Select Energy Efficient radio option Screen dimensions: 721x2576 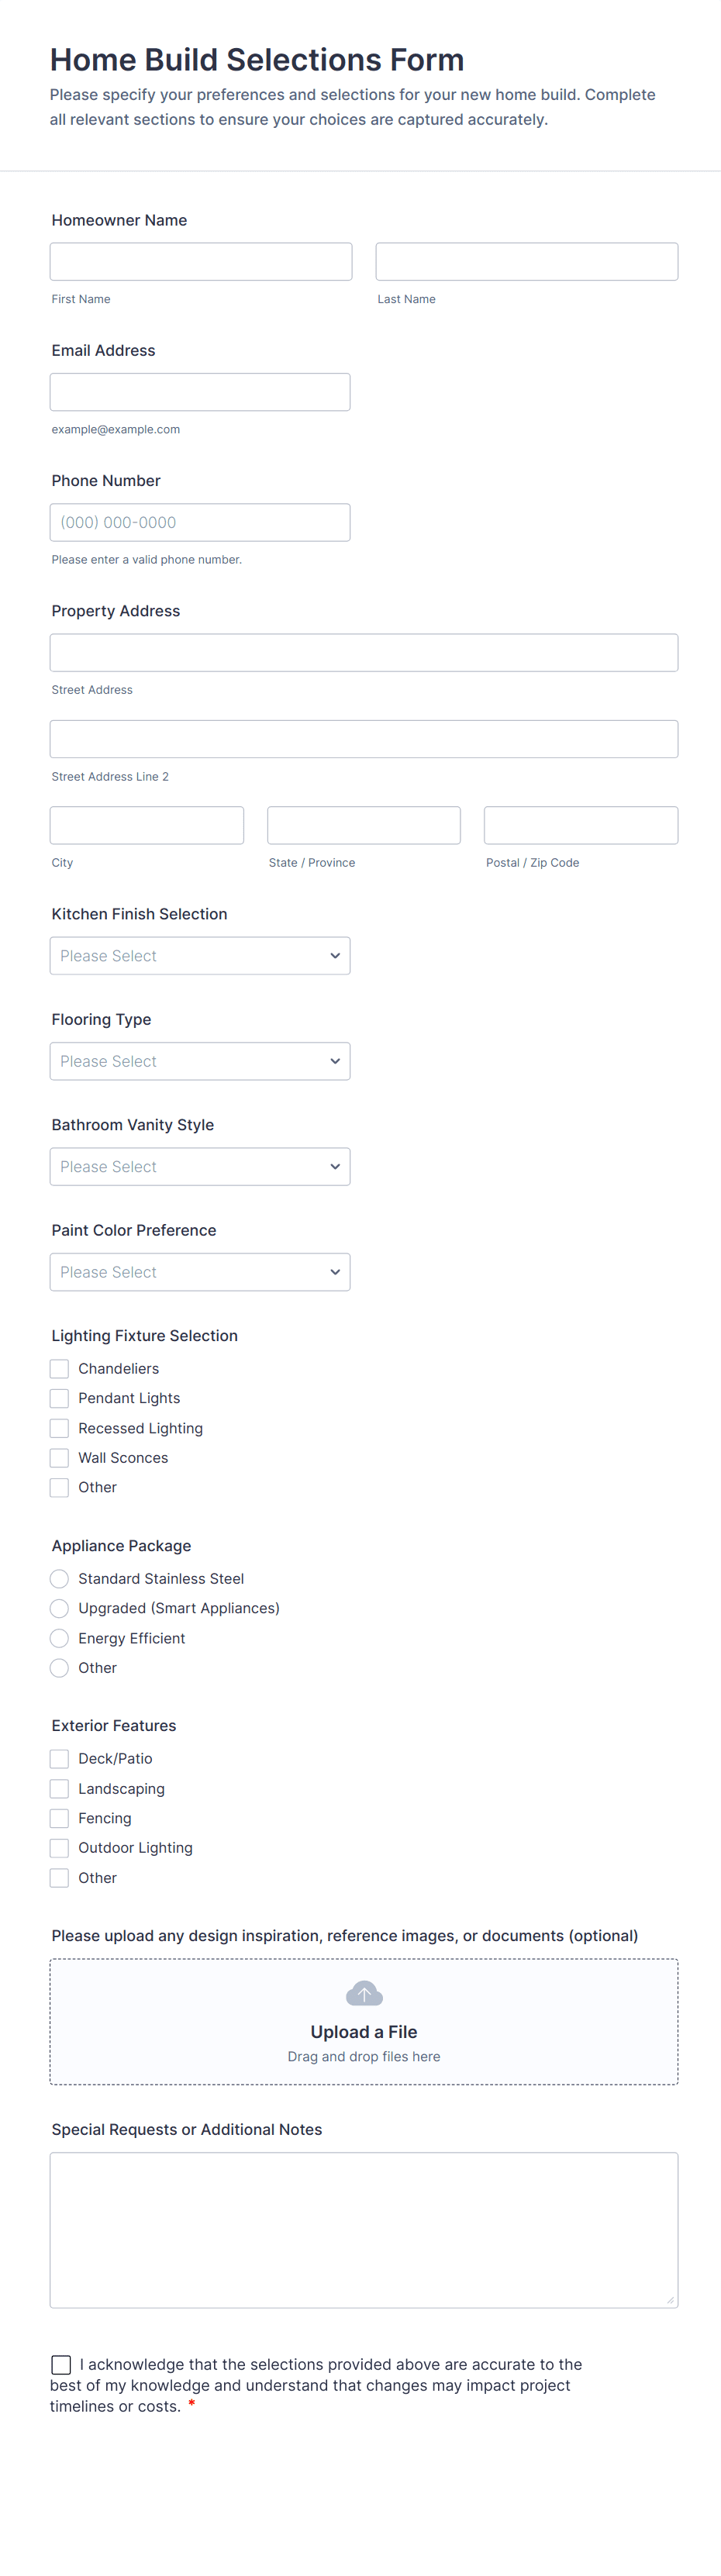pos(60,1638)
